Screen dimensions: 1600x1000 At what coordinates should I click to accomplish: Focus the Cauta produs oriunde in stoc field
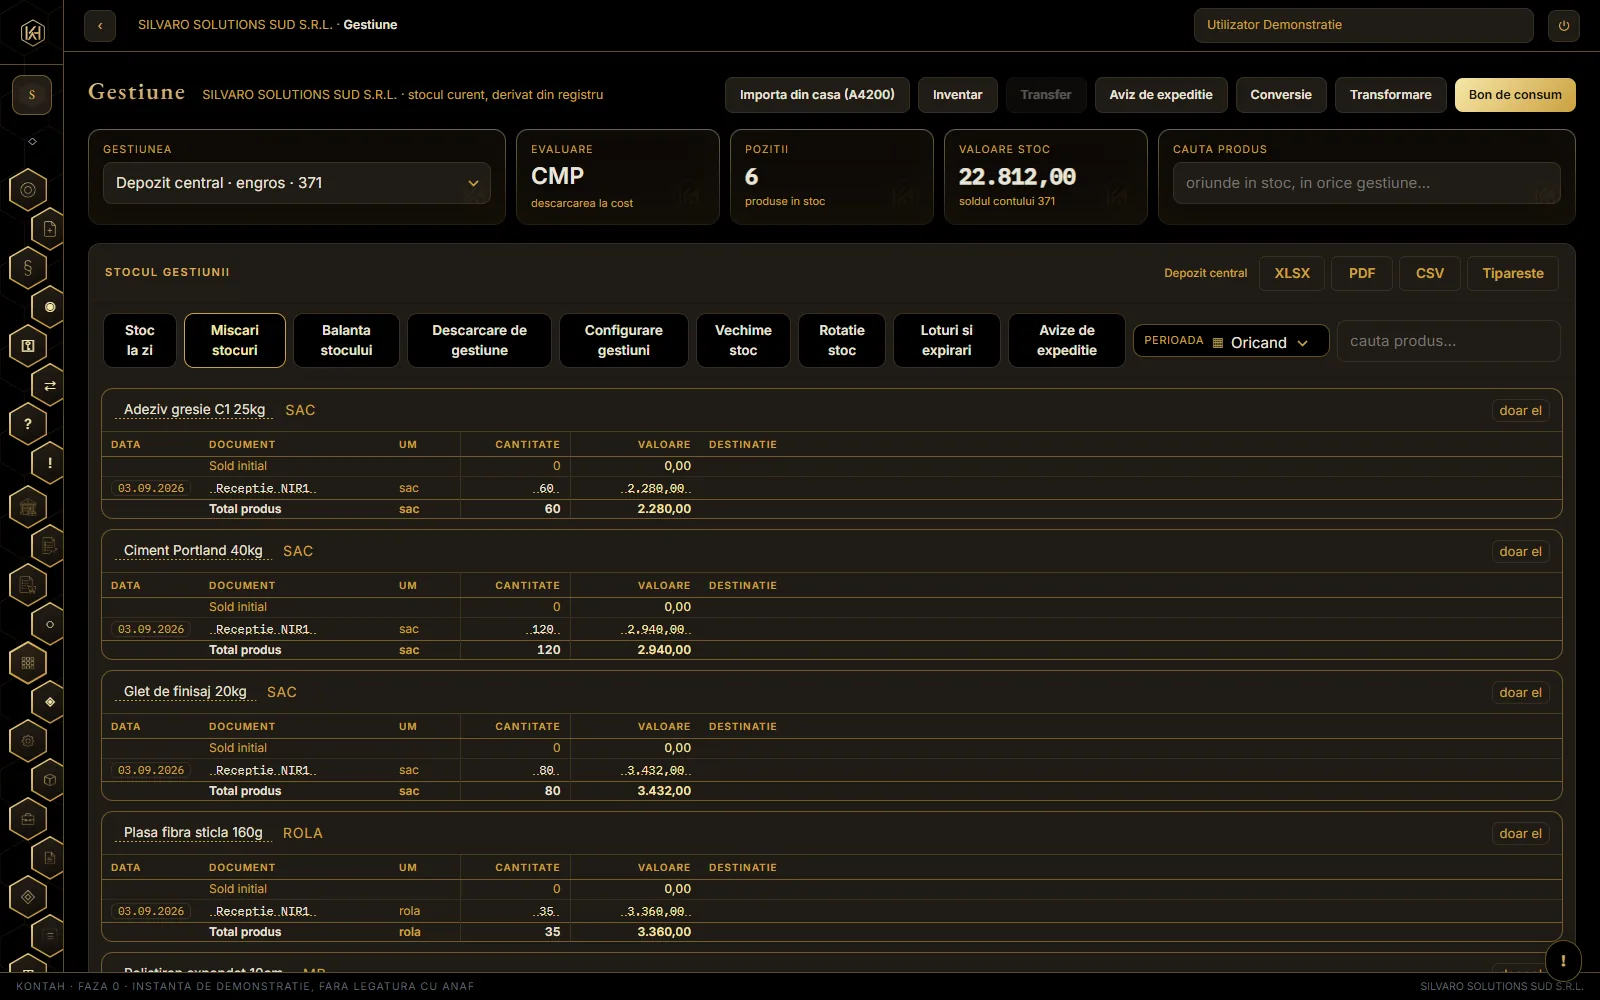click(1367, 183)
